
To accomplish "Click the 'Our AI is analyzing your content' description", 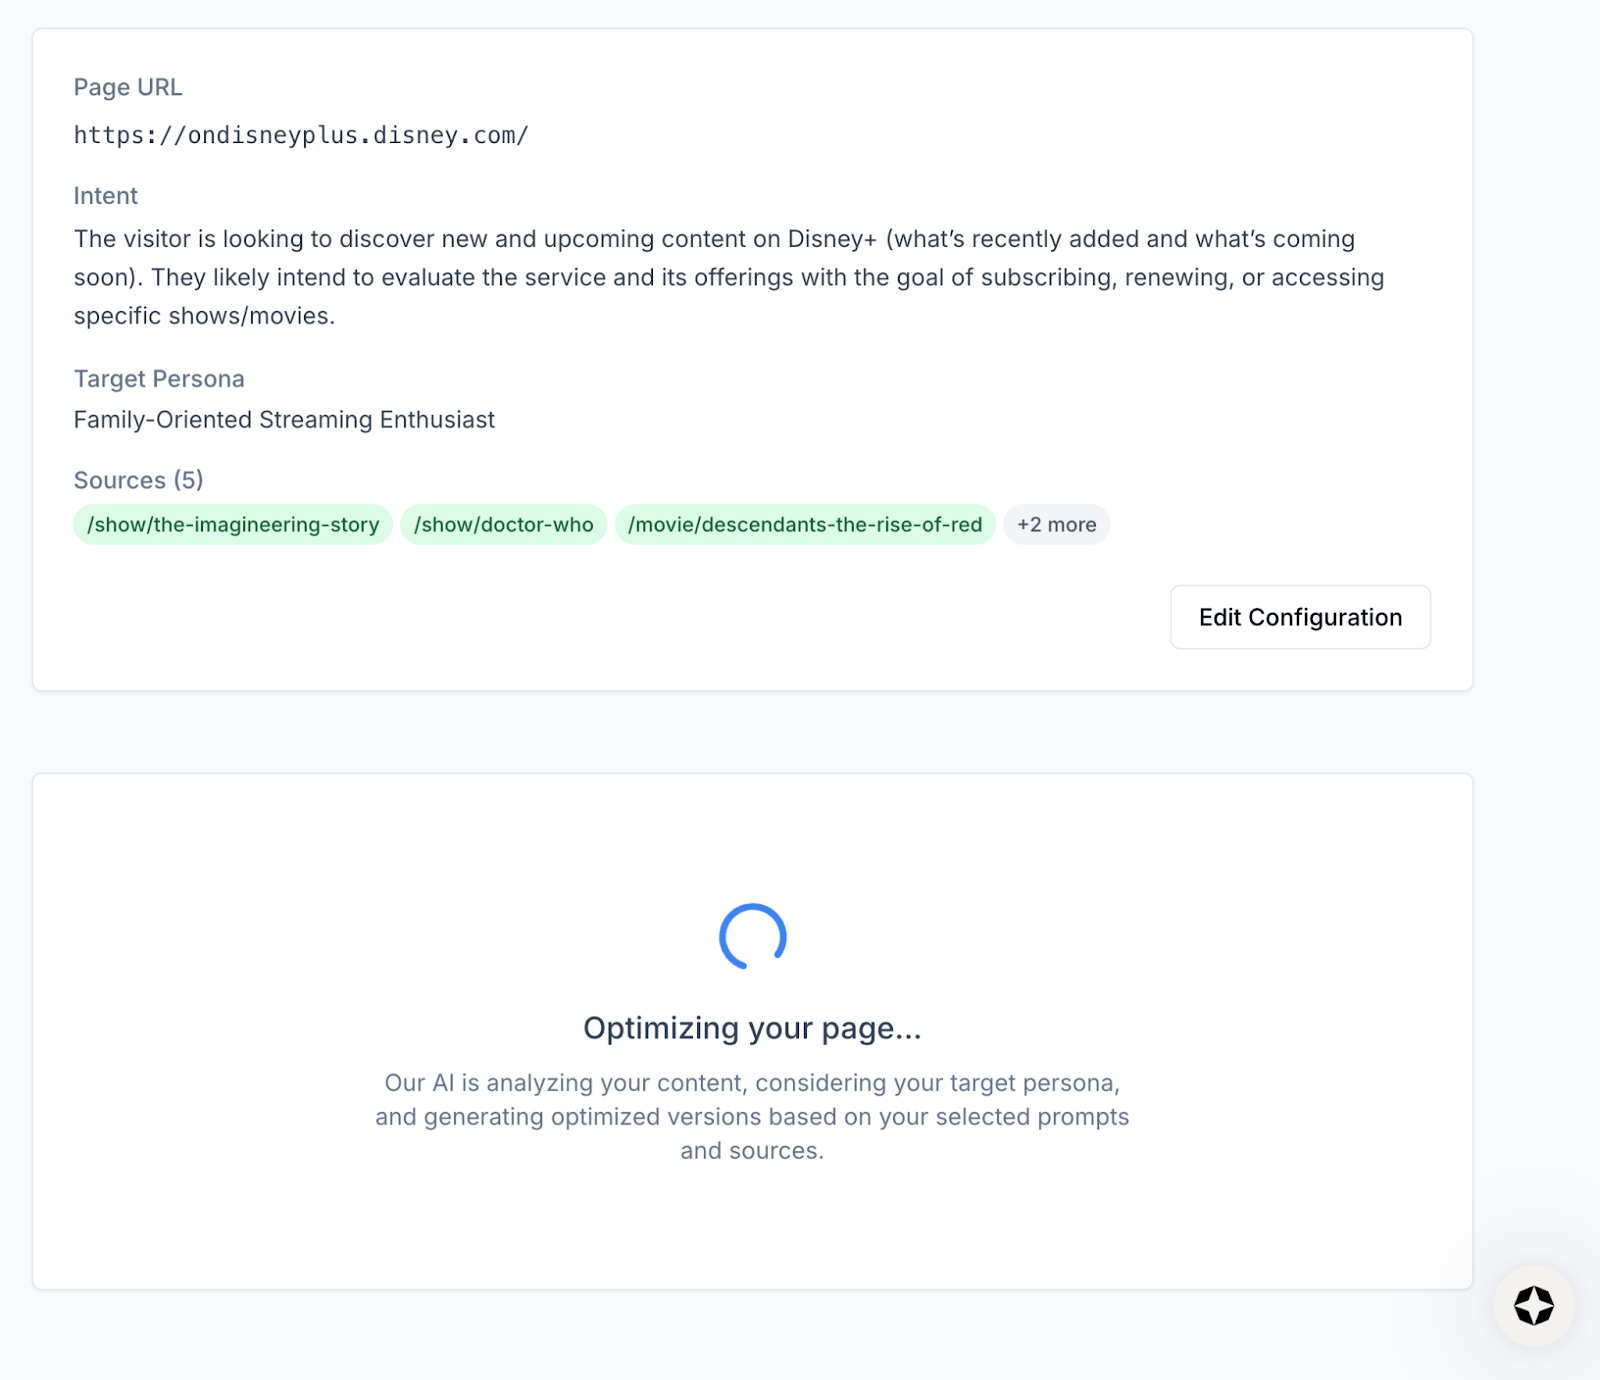I will click(x=752, y=1117).
